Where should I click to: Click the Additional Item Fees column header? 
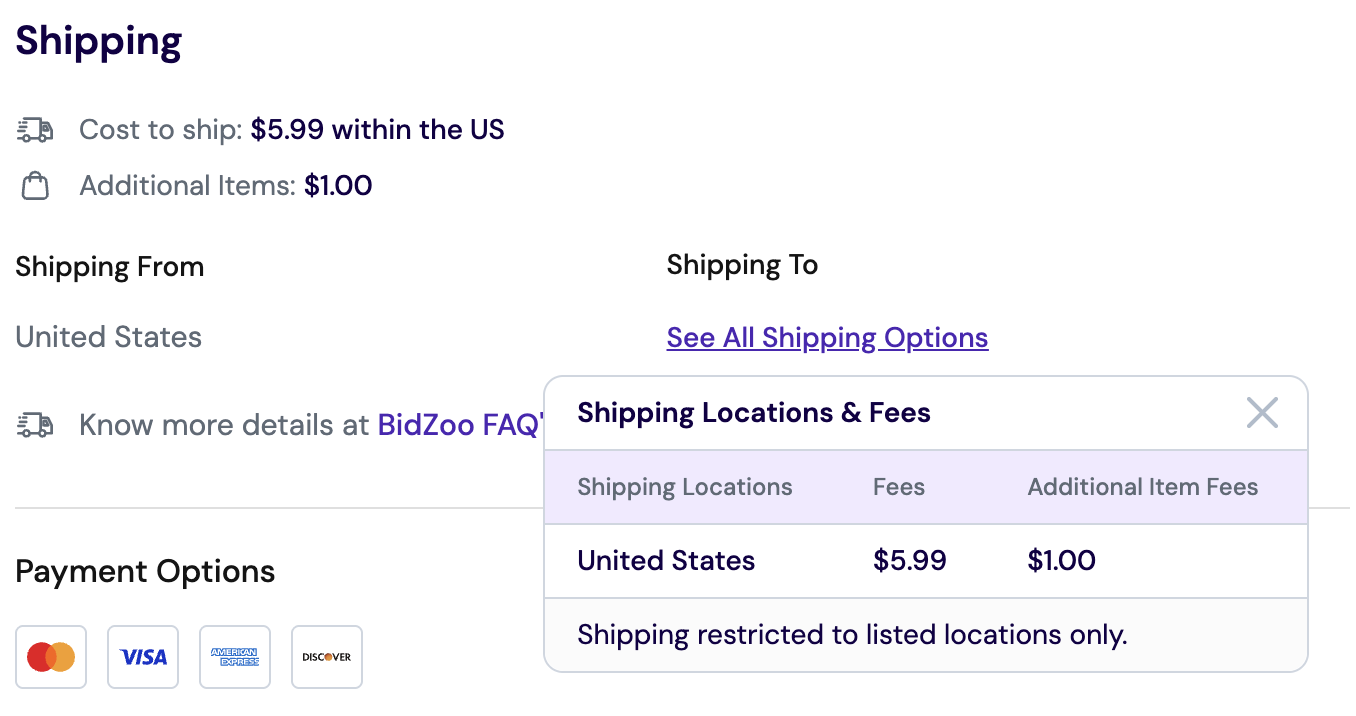(x=1142, y=487)
